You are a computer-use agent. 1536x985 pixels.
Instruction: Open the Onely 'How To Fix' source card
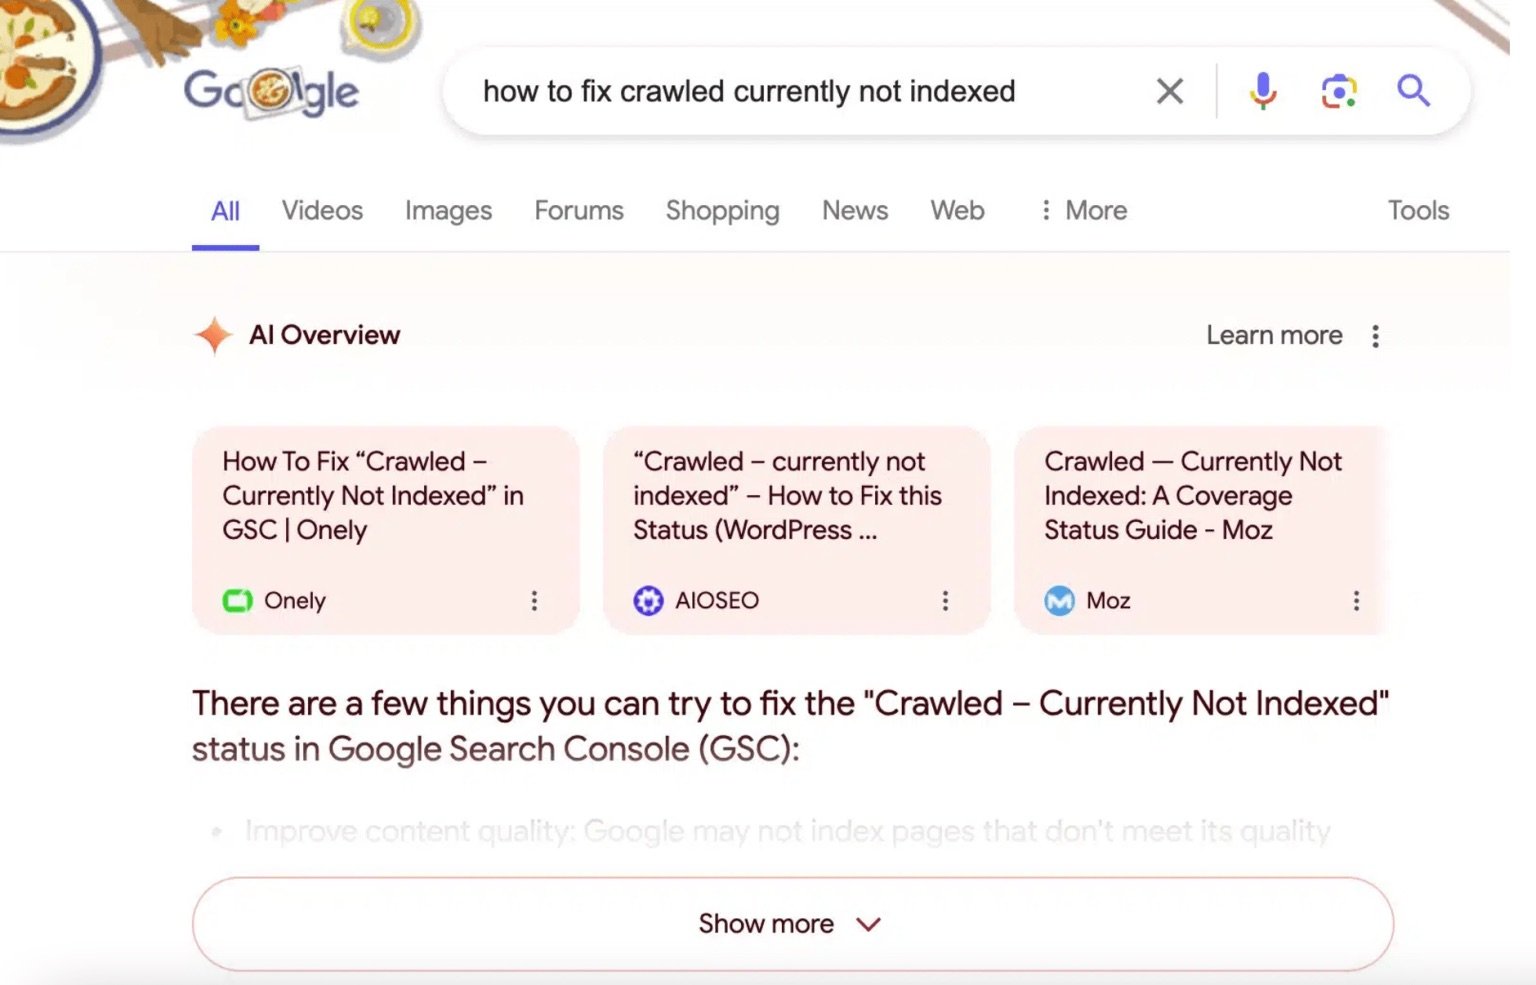(x=372, y=496)
